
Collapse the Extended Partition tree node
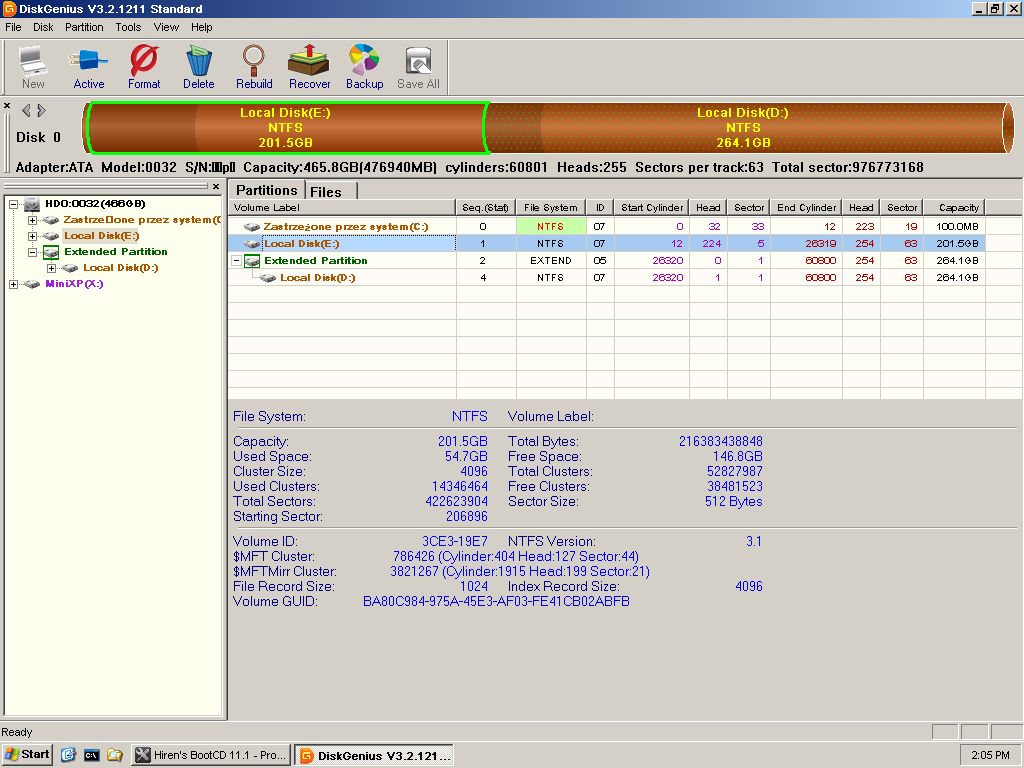(x=32, y=252)
